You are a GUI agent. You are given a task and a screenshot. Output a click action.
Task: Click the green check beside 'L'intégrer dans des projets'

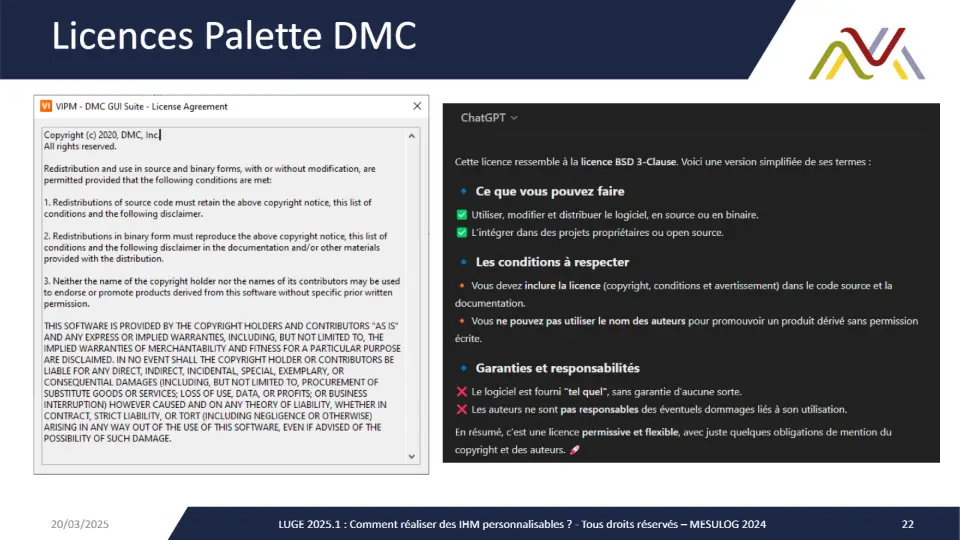(462, 233)
